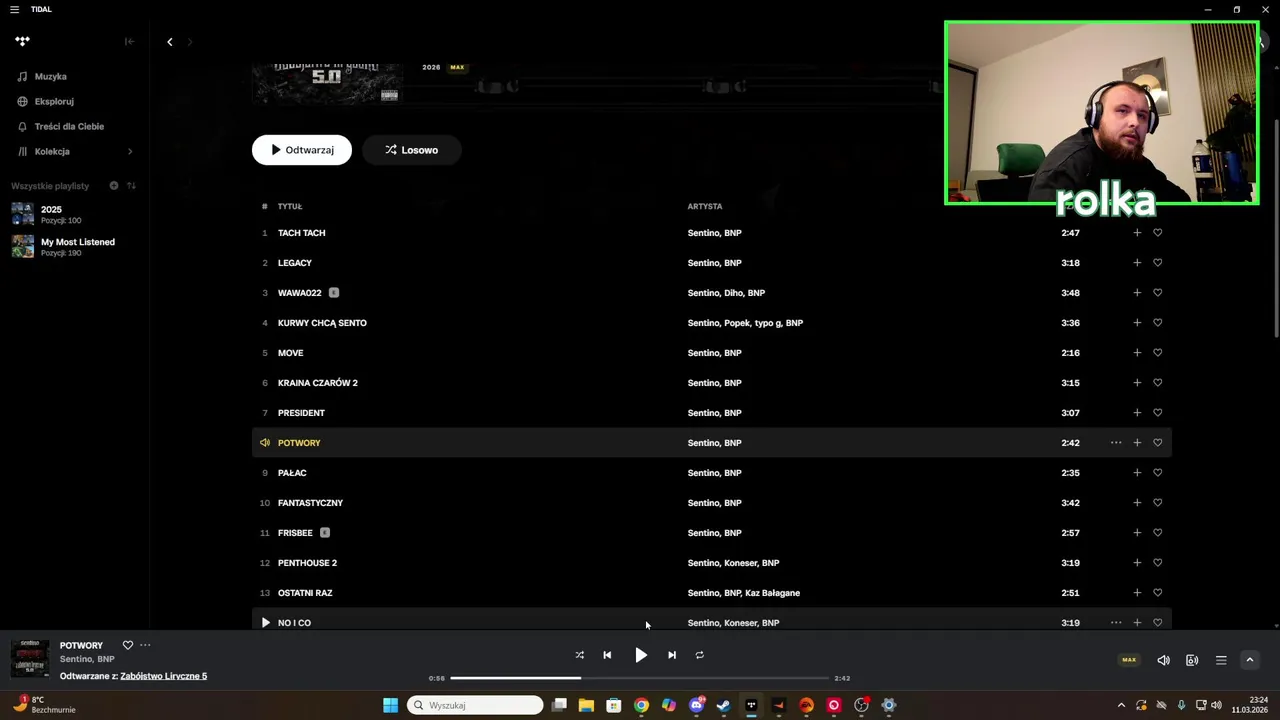Click the Odtwarzaj play button
The width and height of the screenshot is (1280, 720).
(302, 150)
